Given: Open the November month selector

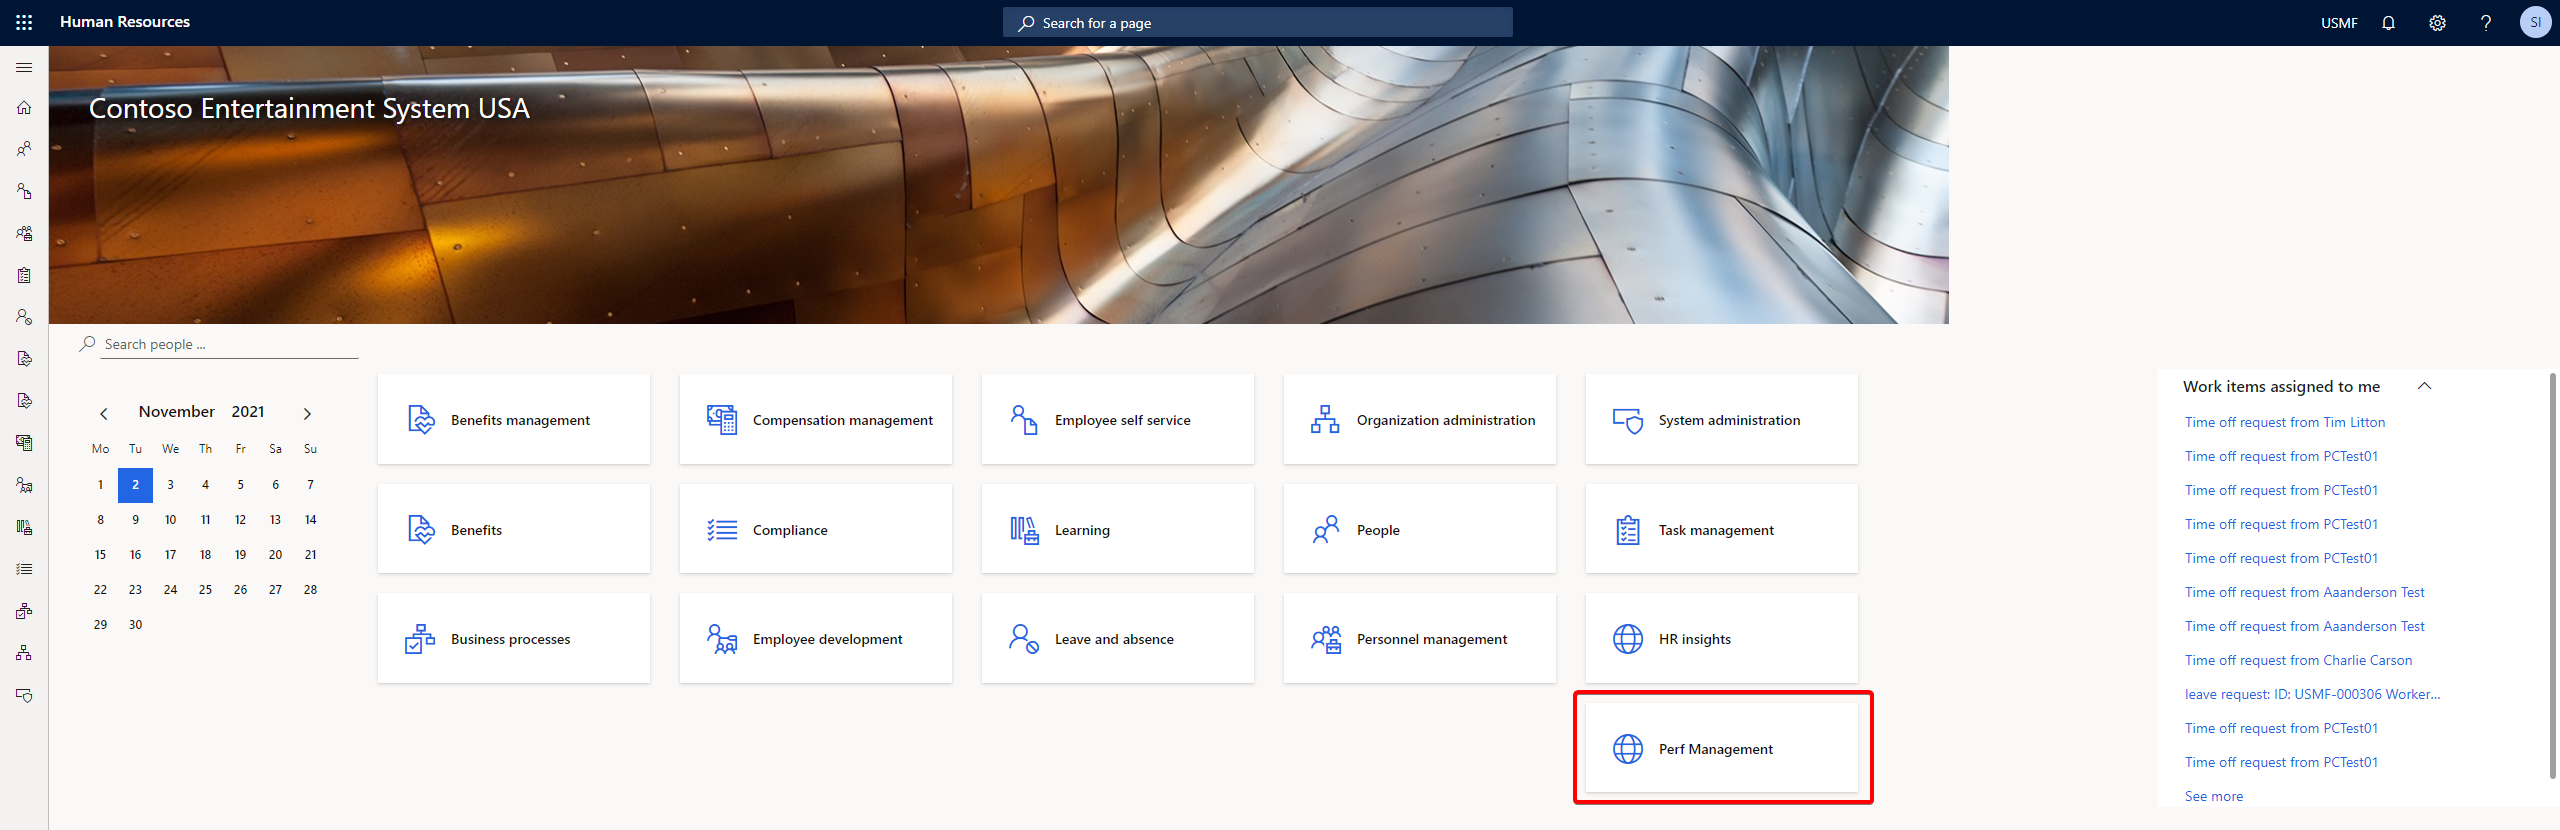Looking at the screenshot, I should pyautogui.click(x=176, y=412).
